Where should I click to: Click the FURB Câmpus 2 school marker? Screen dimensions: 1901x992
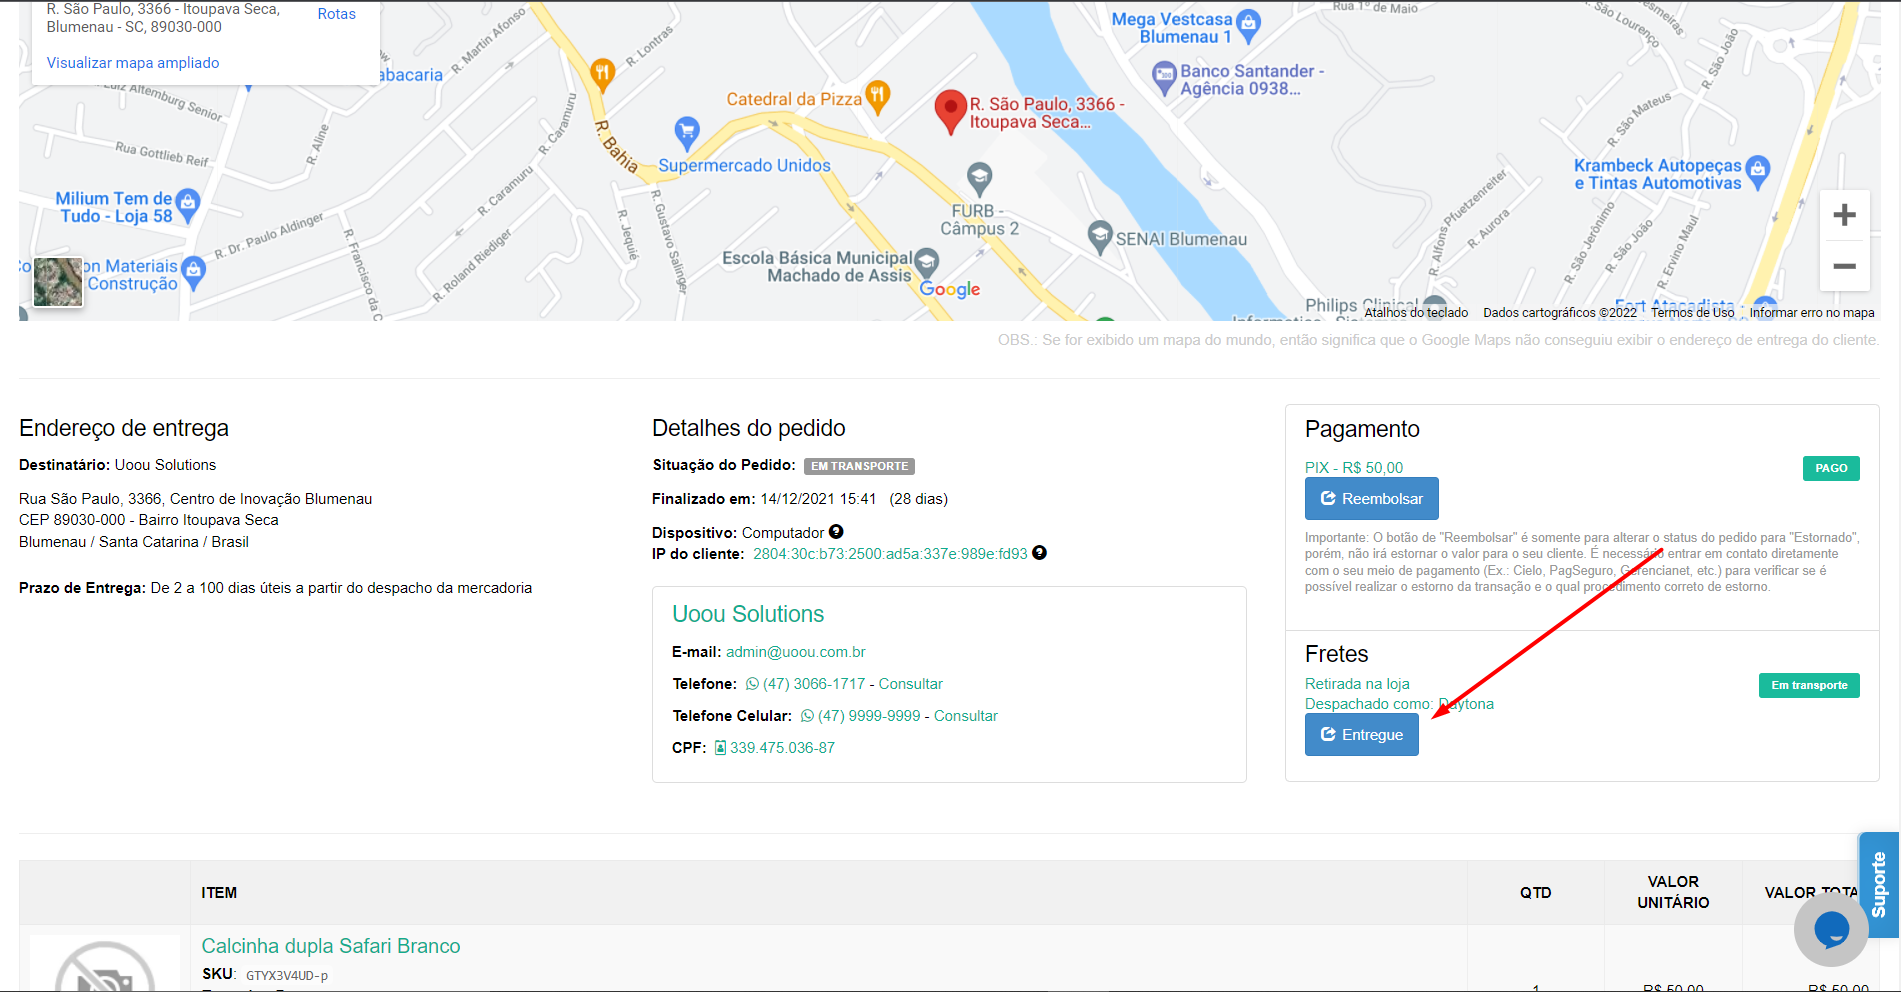(x=980, y=179)
